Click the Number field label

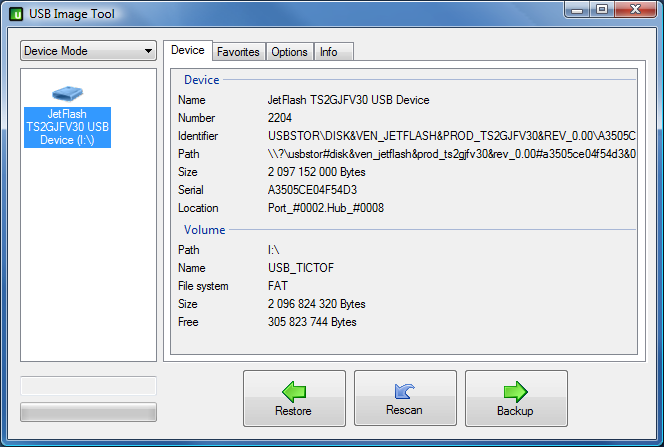point(196,118)
